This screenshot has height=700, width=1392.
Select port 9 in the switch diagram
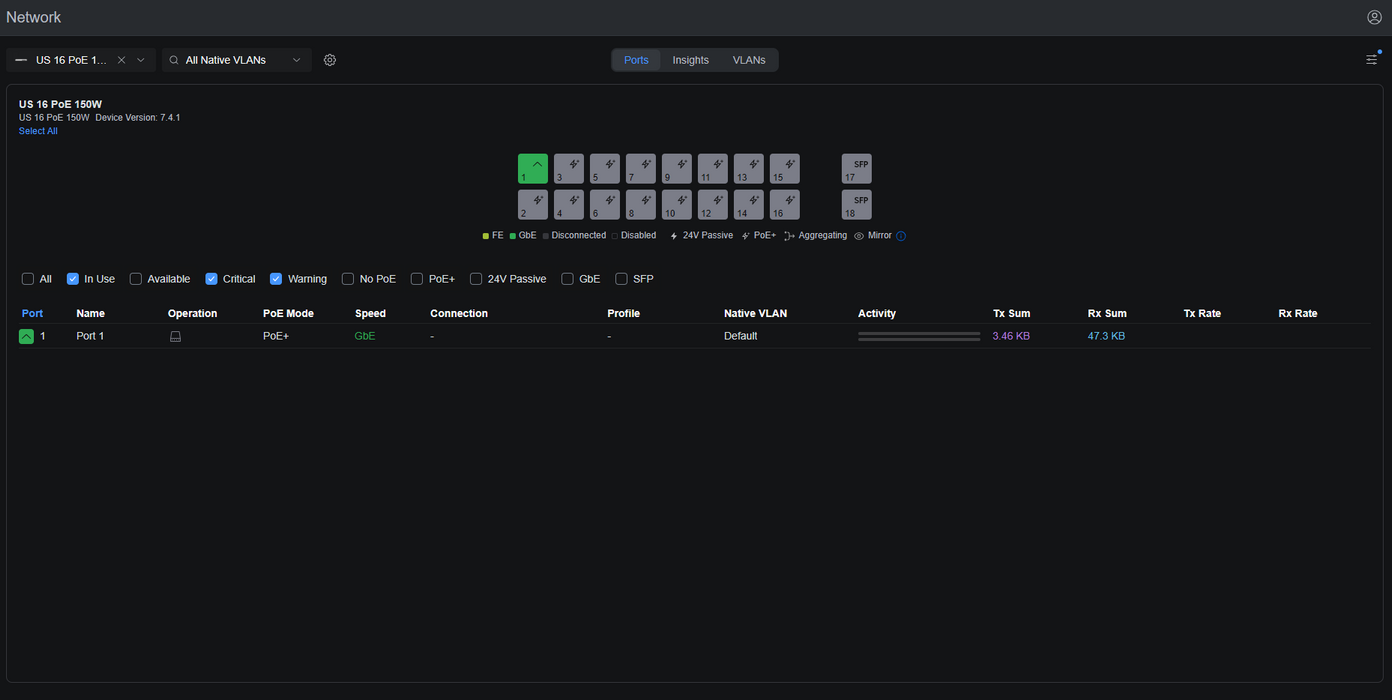click(677, 169)
